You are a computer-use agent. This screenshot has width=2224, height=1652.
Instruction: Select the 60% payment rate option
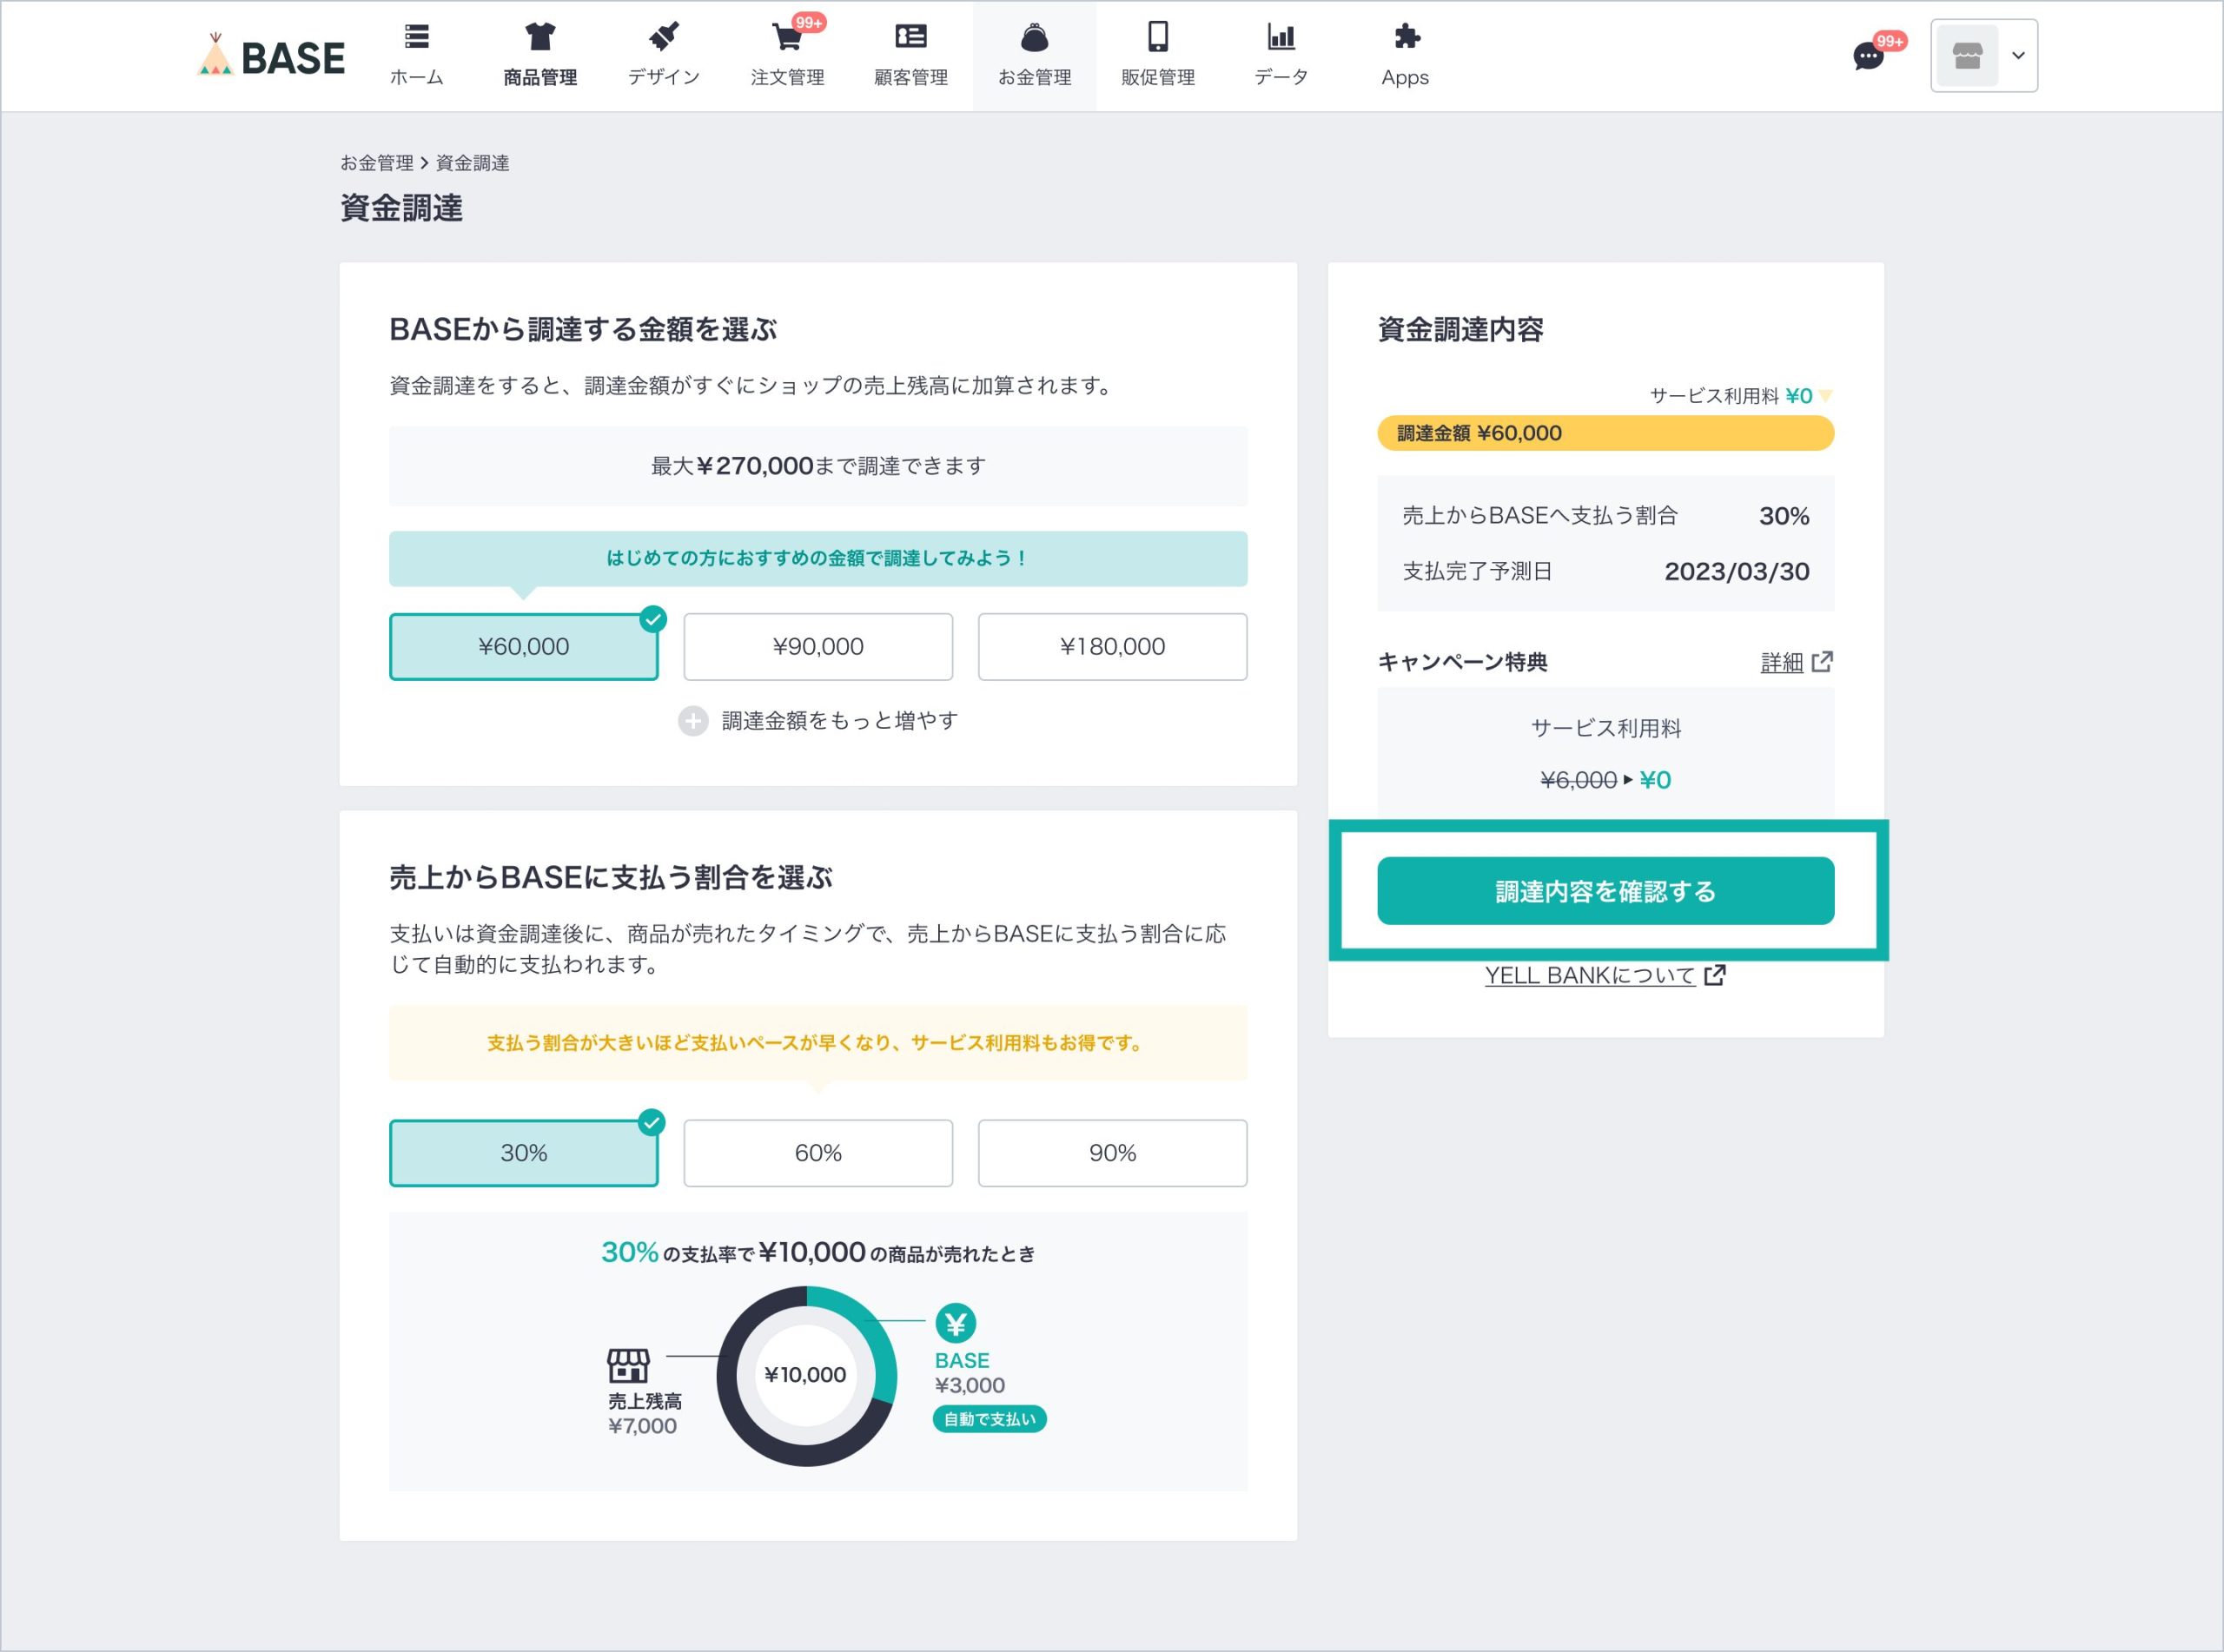[818, 1153]
